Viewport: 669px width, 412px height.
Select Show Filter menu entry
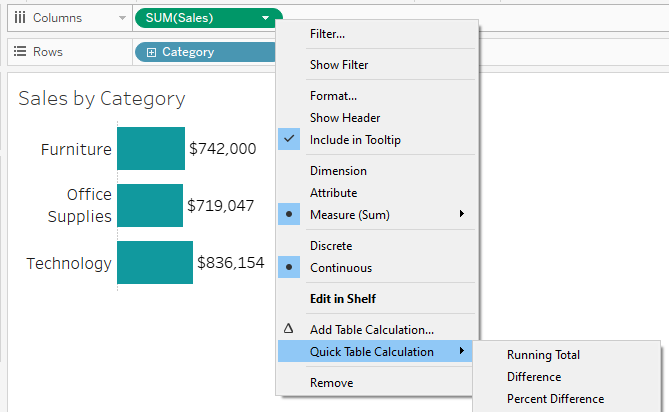[x=339, y=65]
